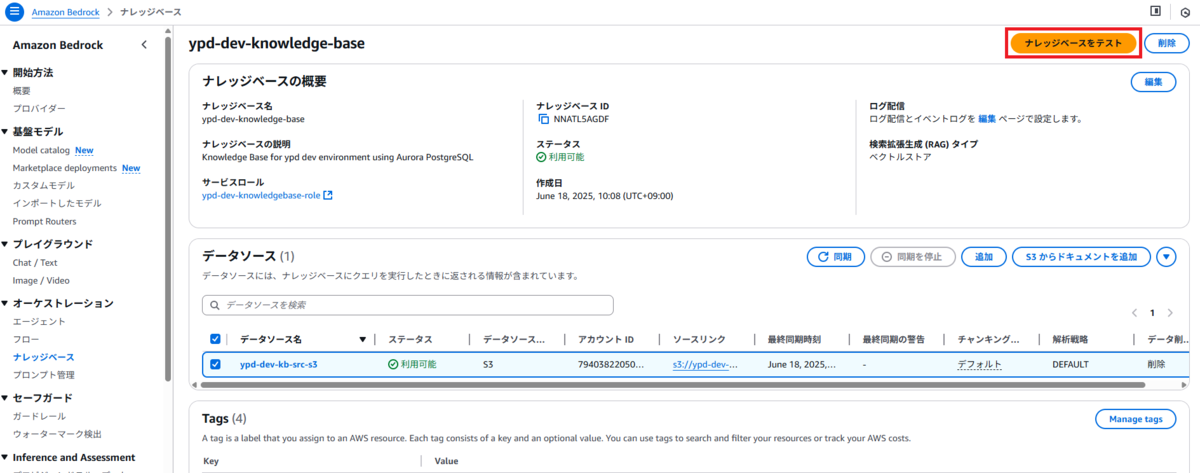
Task: Click the ナレッジベース breadcrumb text
Action: 149,11
